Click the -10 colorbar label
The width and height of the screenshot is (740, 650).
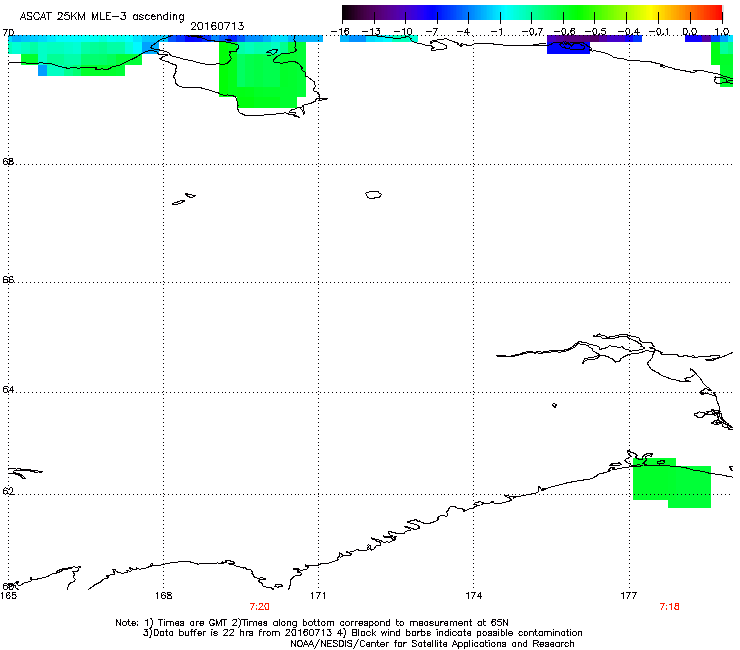pos(403,32)
